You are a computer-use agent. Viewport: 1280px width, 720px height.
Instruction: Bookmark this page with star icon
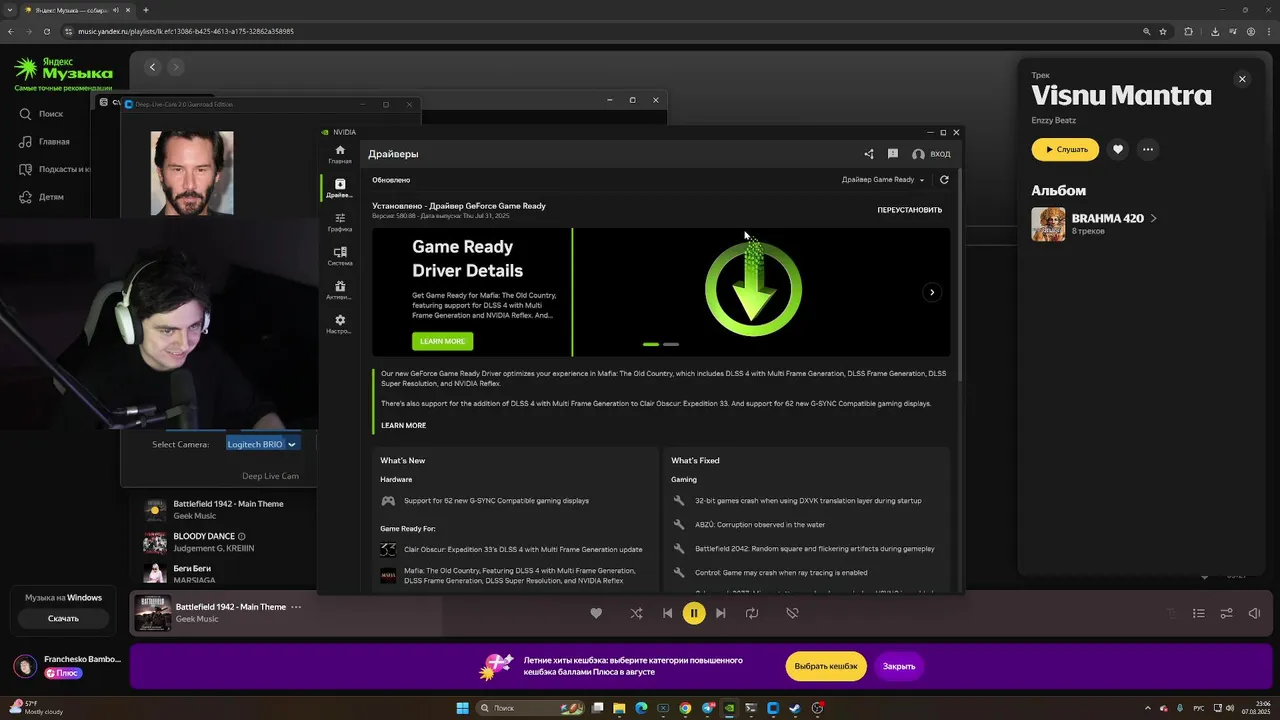click(x=1163, y=31)
